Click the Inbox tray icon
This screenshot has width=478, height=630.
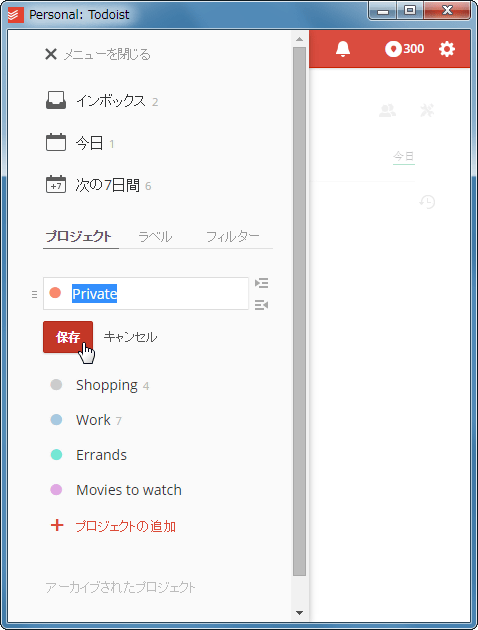pyautogui.click(x=56, y=100)
